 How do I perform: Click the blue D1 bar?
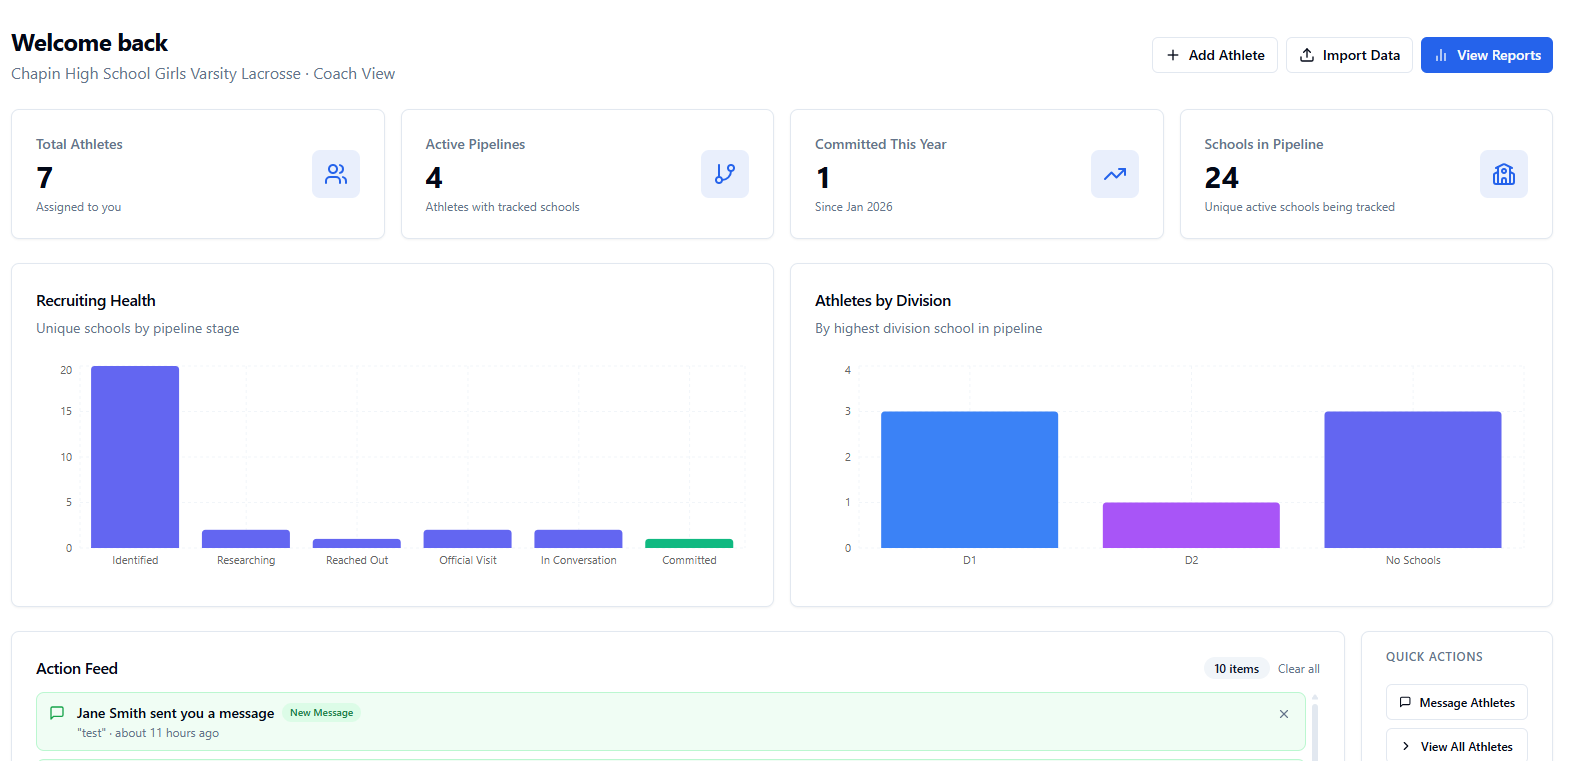[969, 480]
